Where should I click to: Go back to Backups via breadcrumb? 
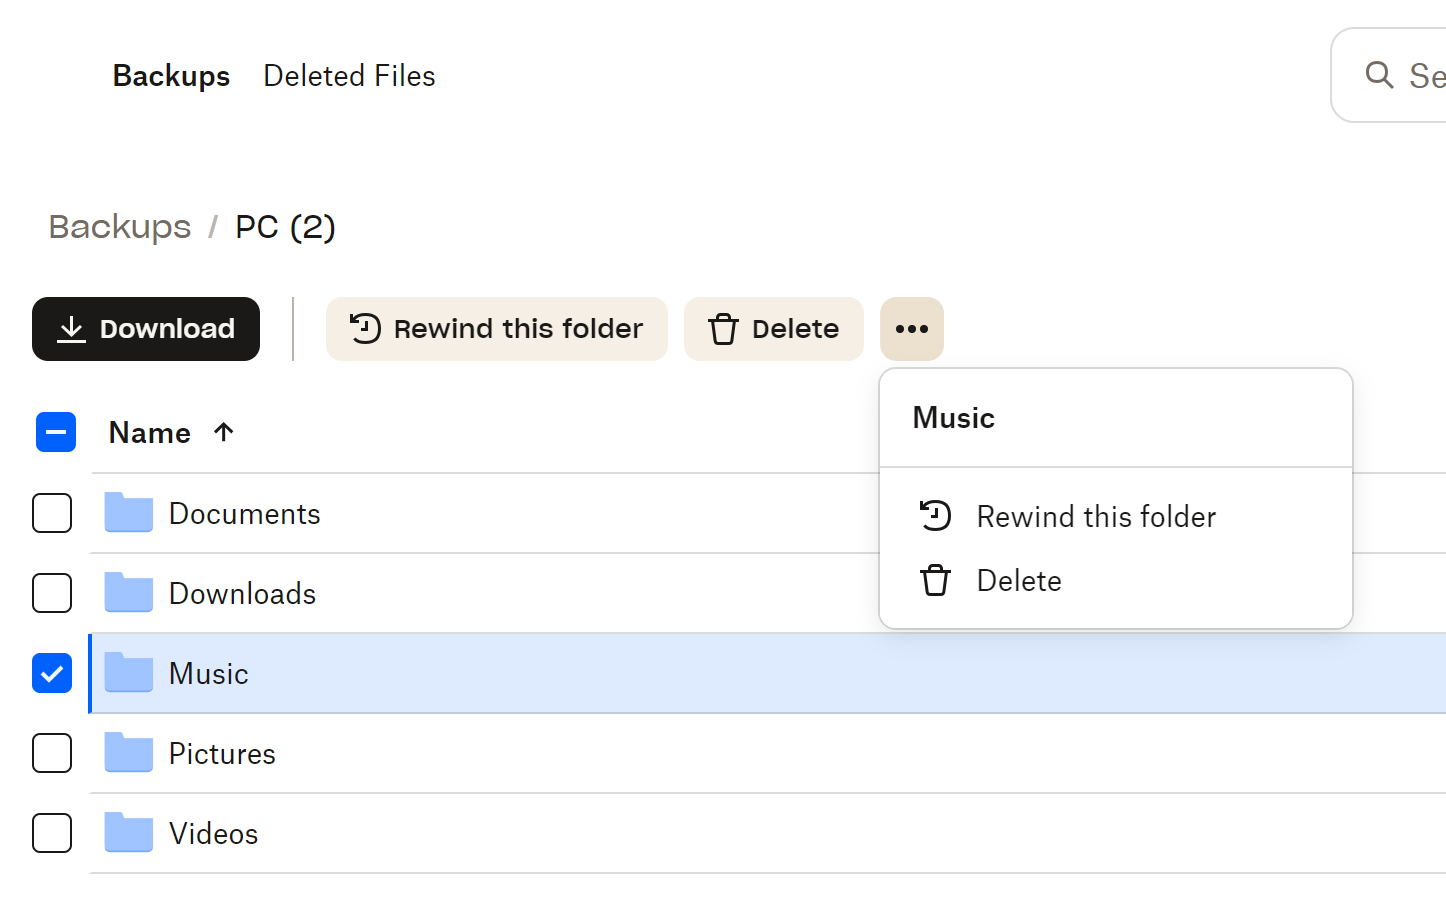point(120,227)
